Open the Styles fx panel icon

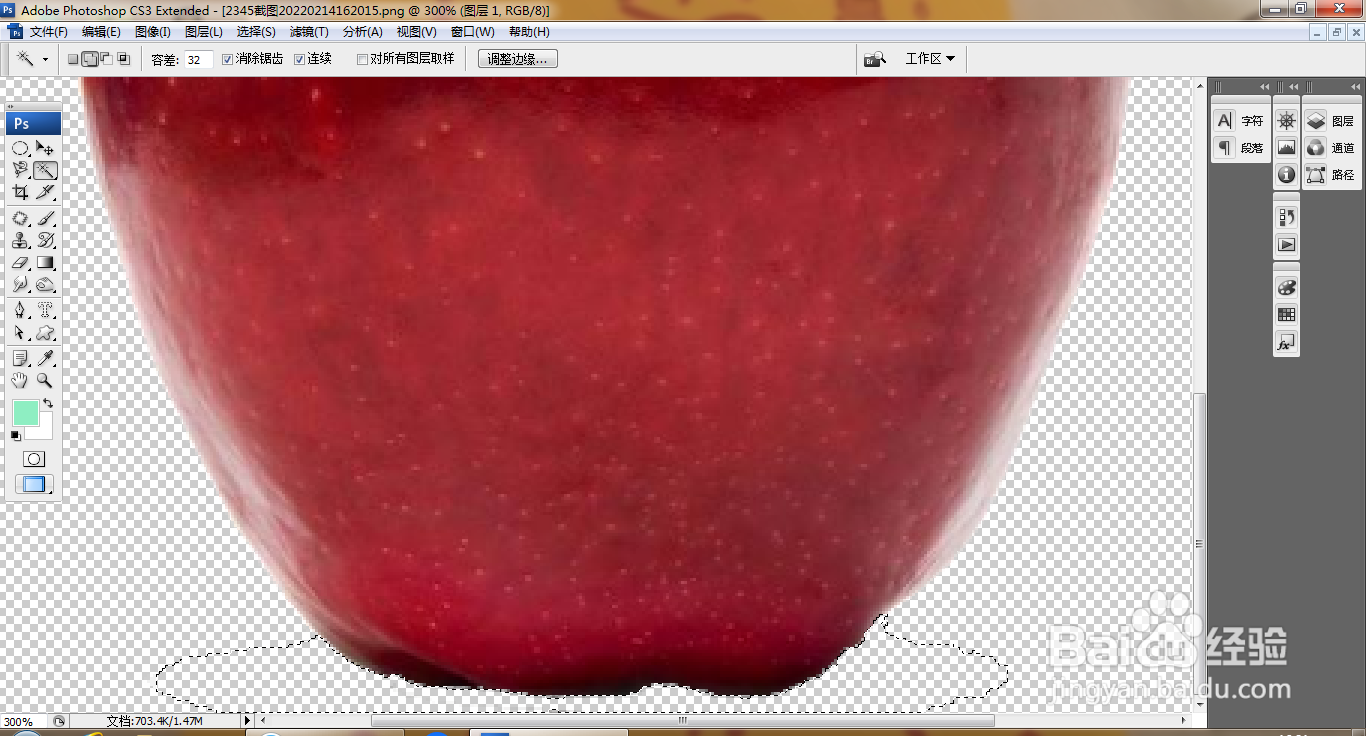click(1287, 342)
